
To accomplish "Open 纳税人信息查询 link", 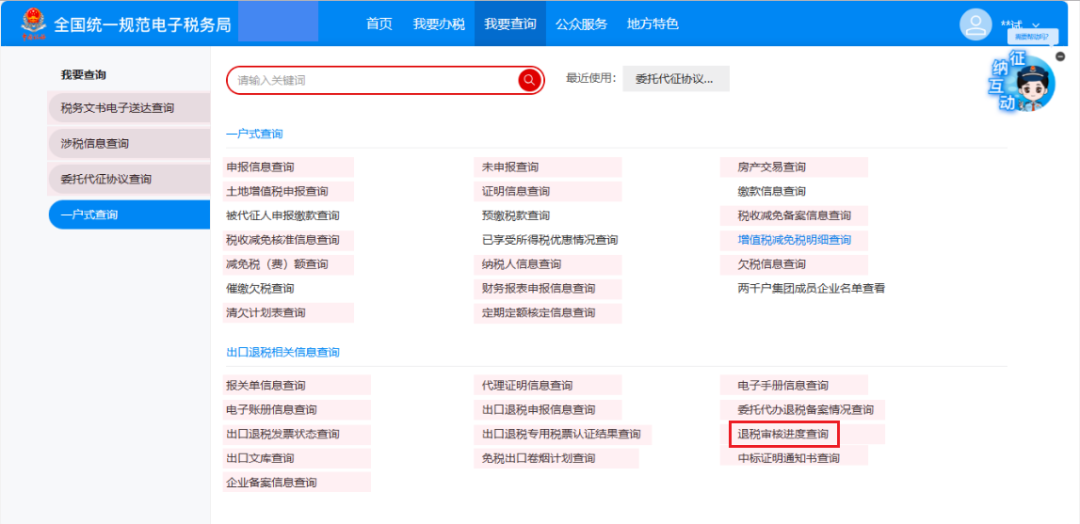I will click(521, 265).
